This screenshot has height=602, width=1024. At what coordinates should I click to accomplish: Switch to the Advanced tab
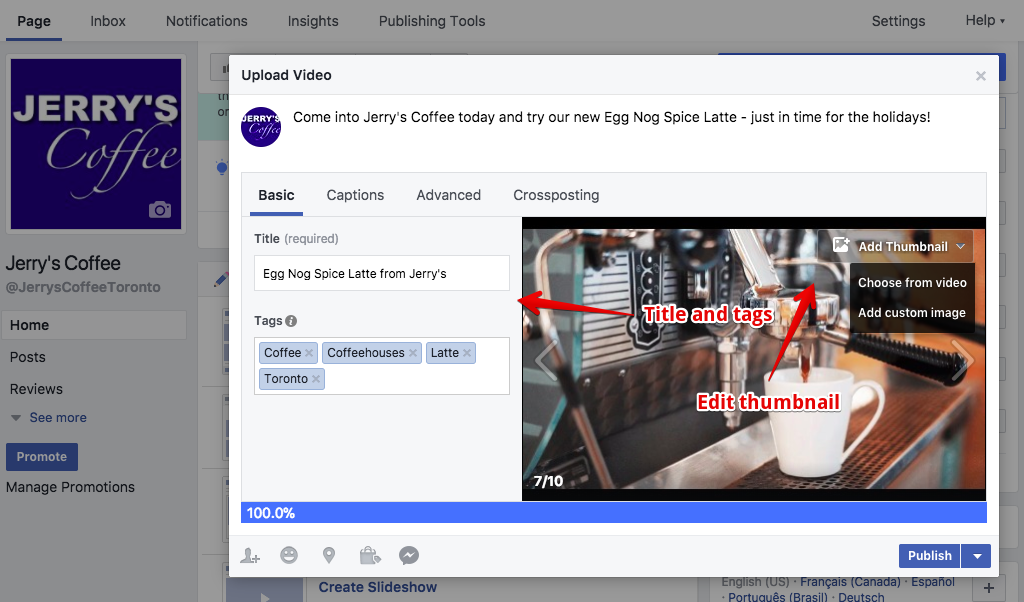[449, 195]
